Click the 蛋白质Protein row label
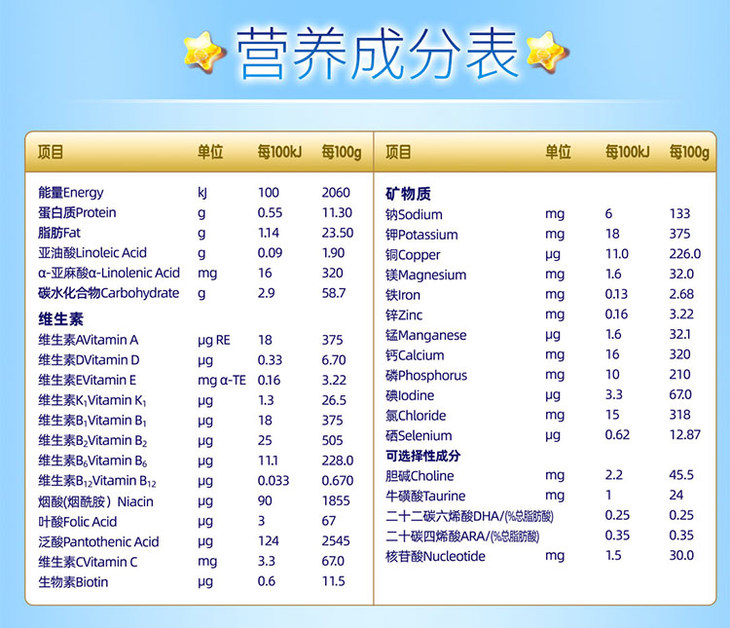Viewport: 730px width, 628px height. [77, 212]
